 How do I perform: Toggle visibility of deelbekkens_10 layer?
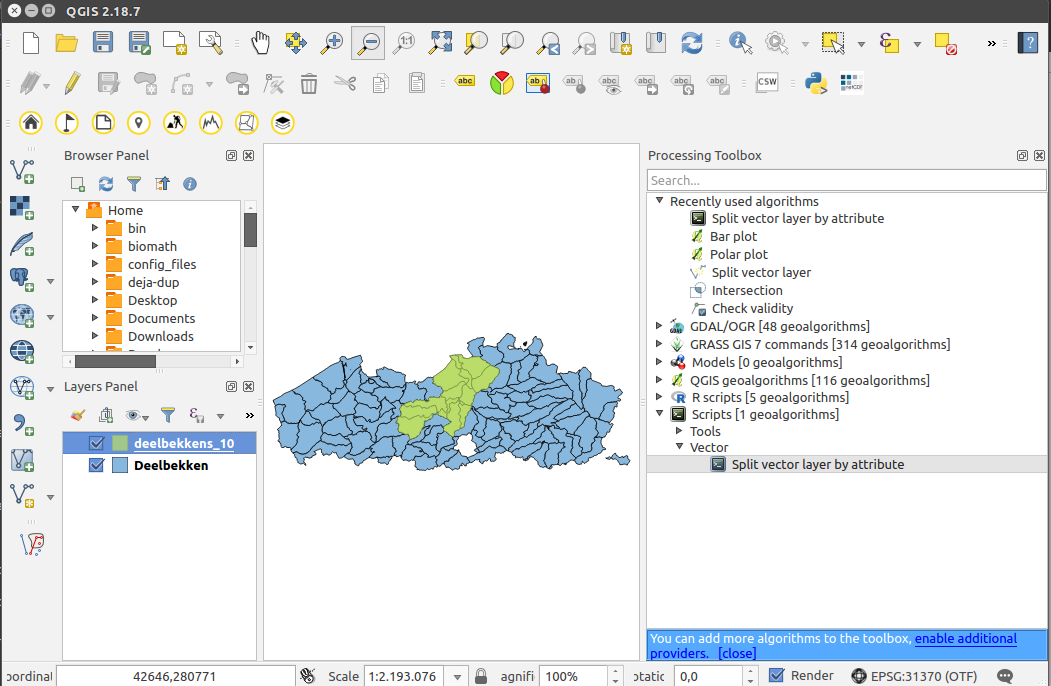pyautogui.click(x=97, y=443)
